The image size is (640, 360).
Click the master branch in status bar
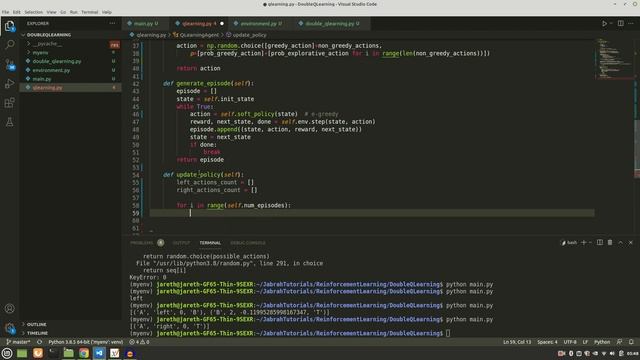pos(18,342)
